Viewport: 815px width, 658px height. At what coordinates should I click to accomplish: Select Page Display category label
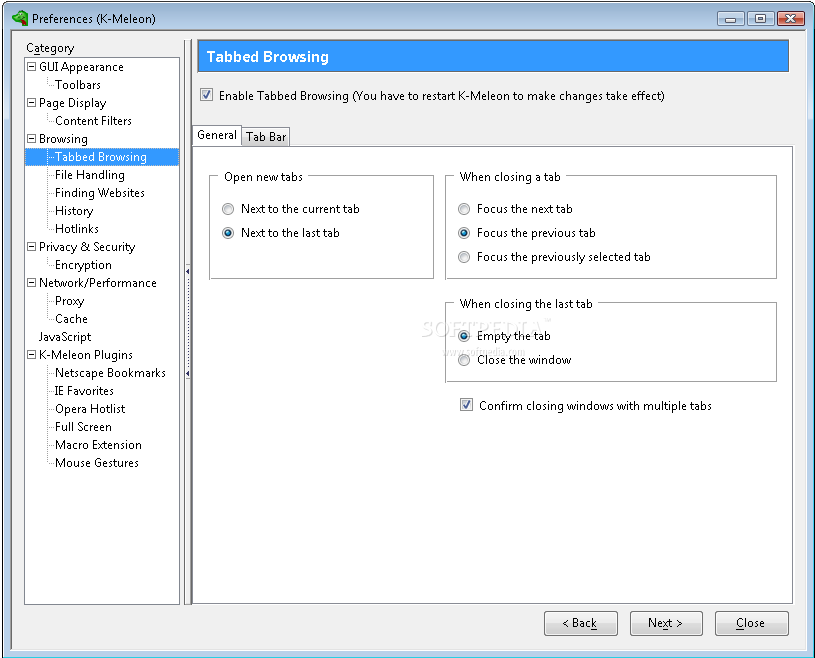click(72, 103)
